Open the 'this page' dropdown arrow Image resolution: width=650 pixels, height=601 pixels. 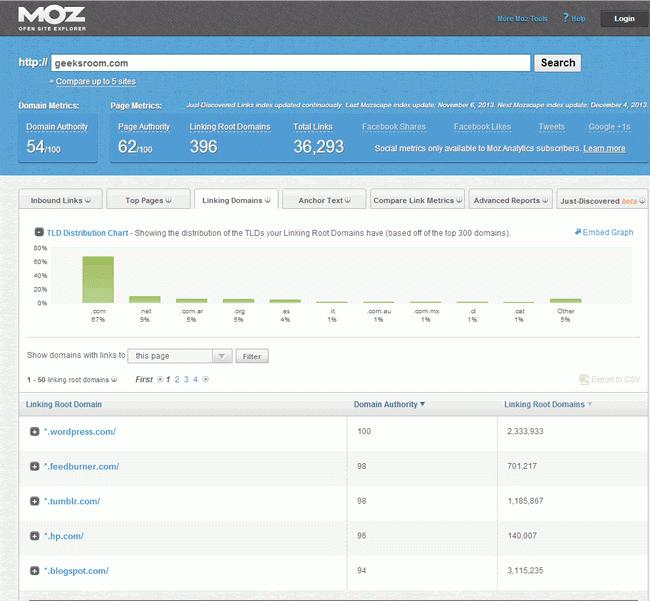222,356
